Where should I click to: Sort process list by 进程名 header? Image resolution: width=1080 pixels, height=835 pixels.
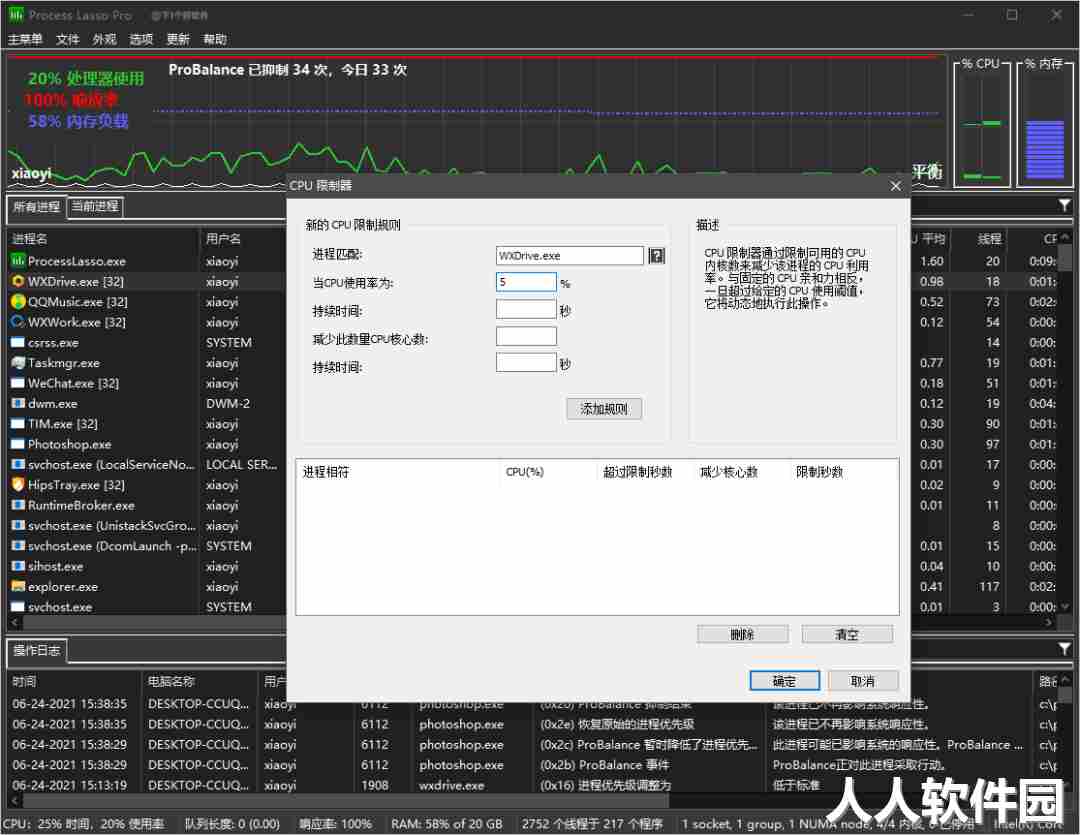click(x=103, y=239)
